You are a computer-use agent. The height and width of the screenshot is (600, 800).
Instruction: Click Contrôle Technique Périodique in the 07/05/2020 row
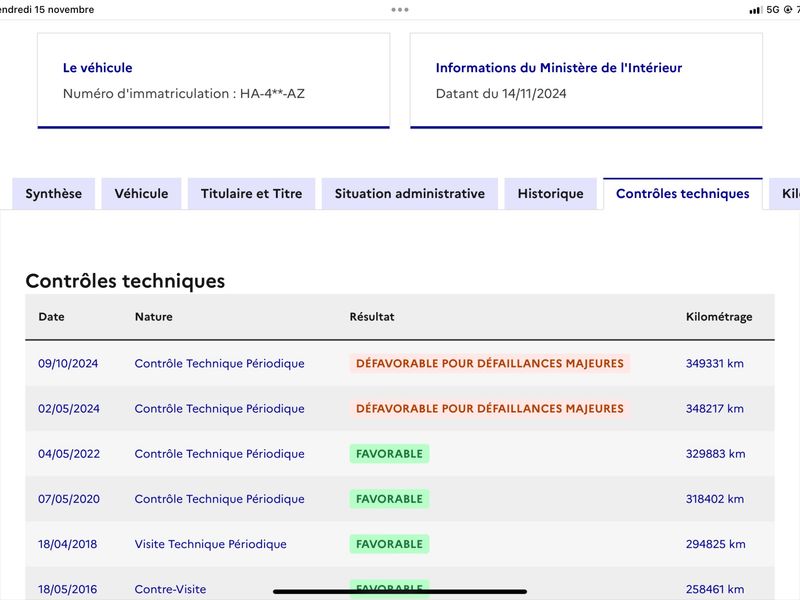219,499
